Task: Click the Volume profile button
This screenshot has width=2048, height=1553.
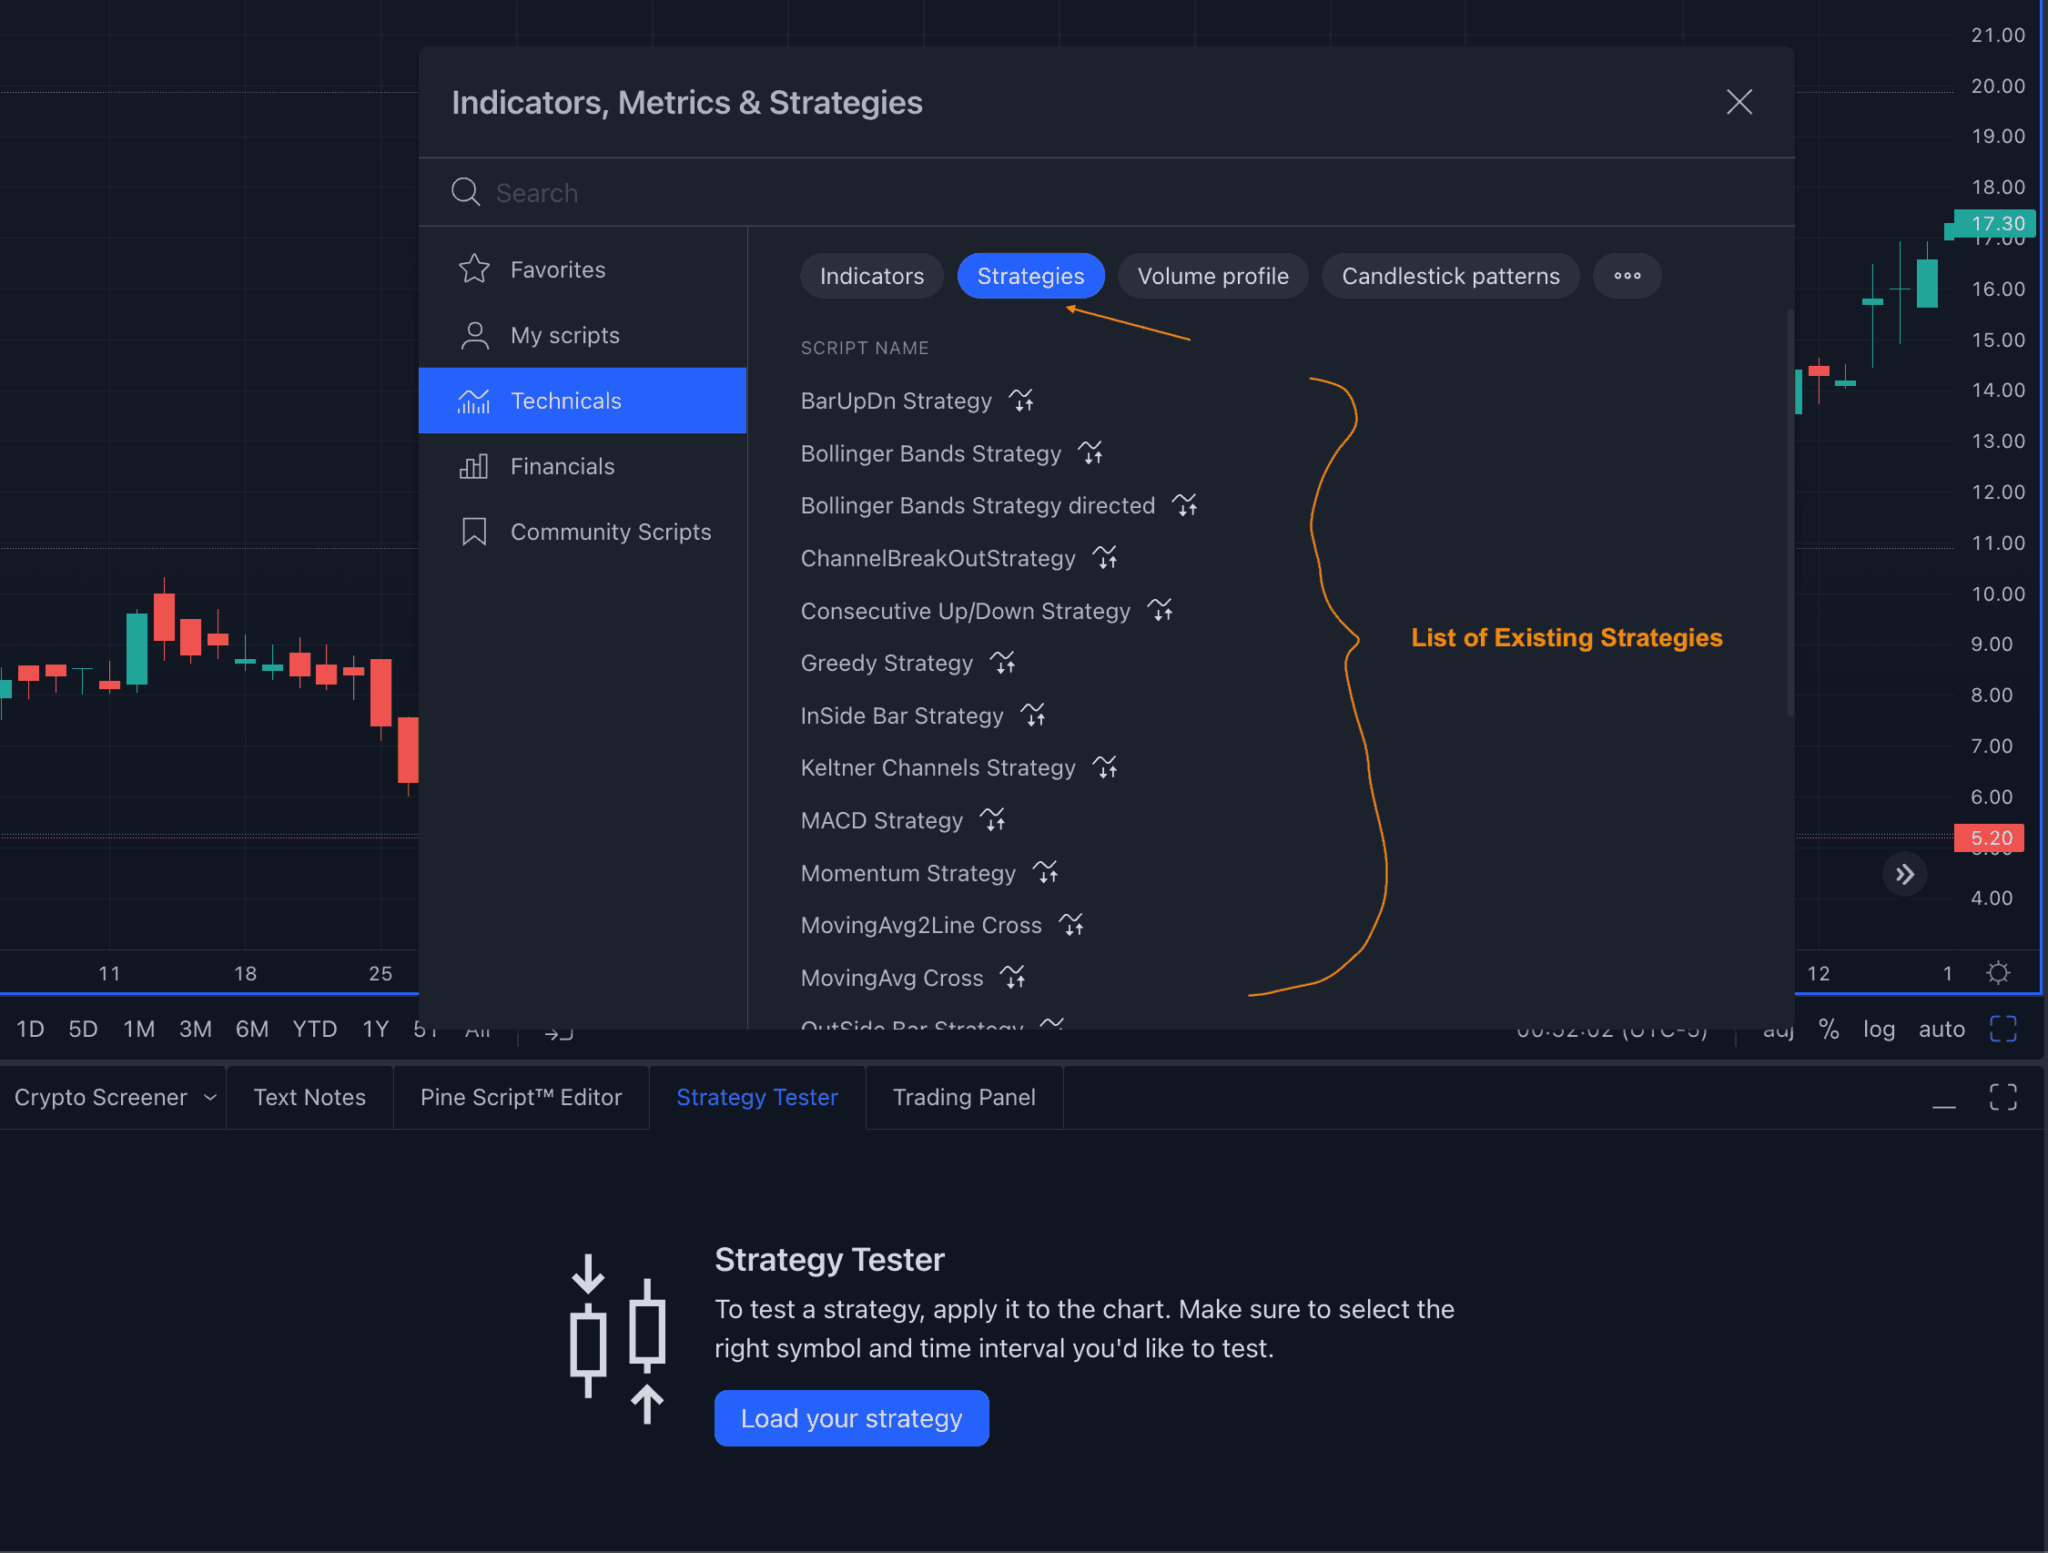Action: [1213, 276]
